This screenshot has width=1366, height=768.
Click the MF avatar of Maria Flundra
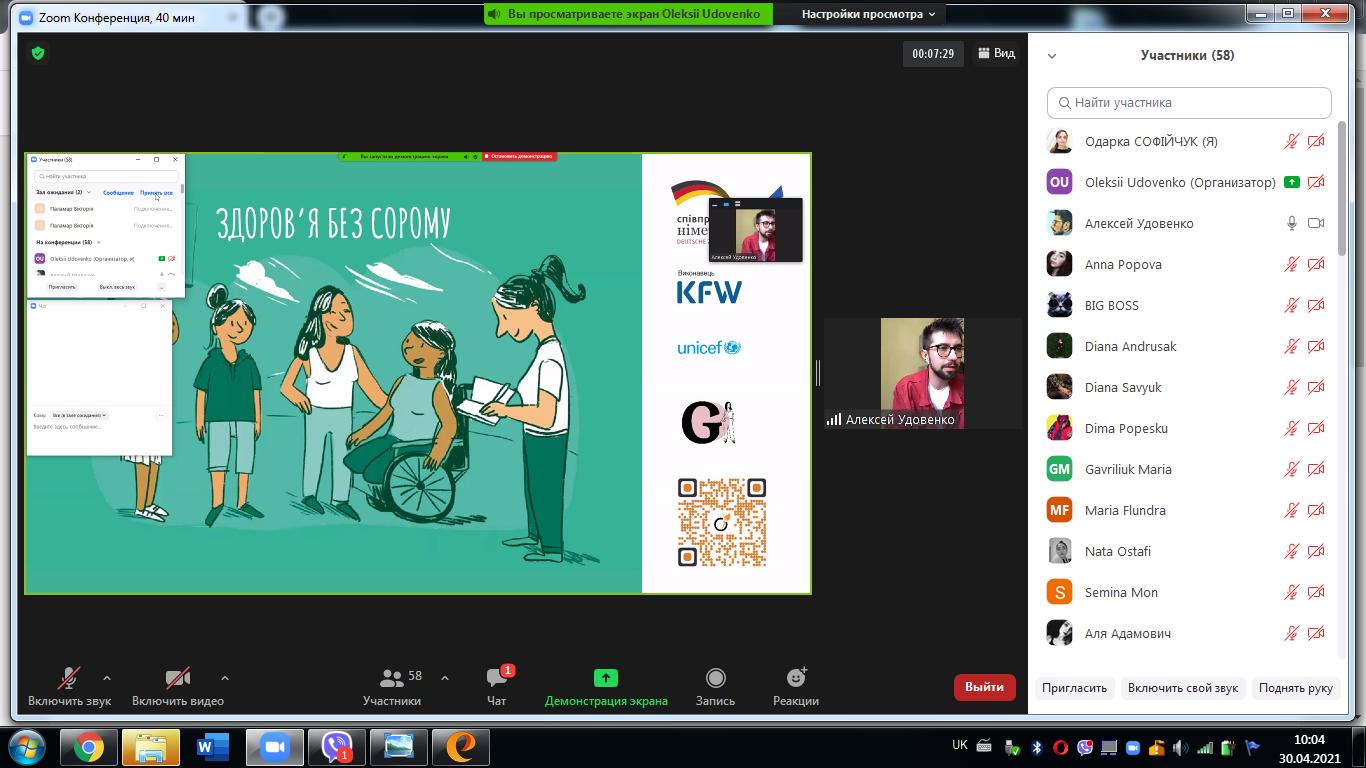(x=1059, y=510)
